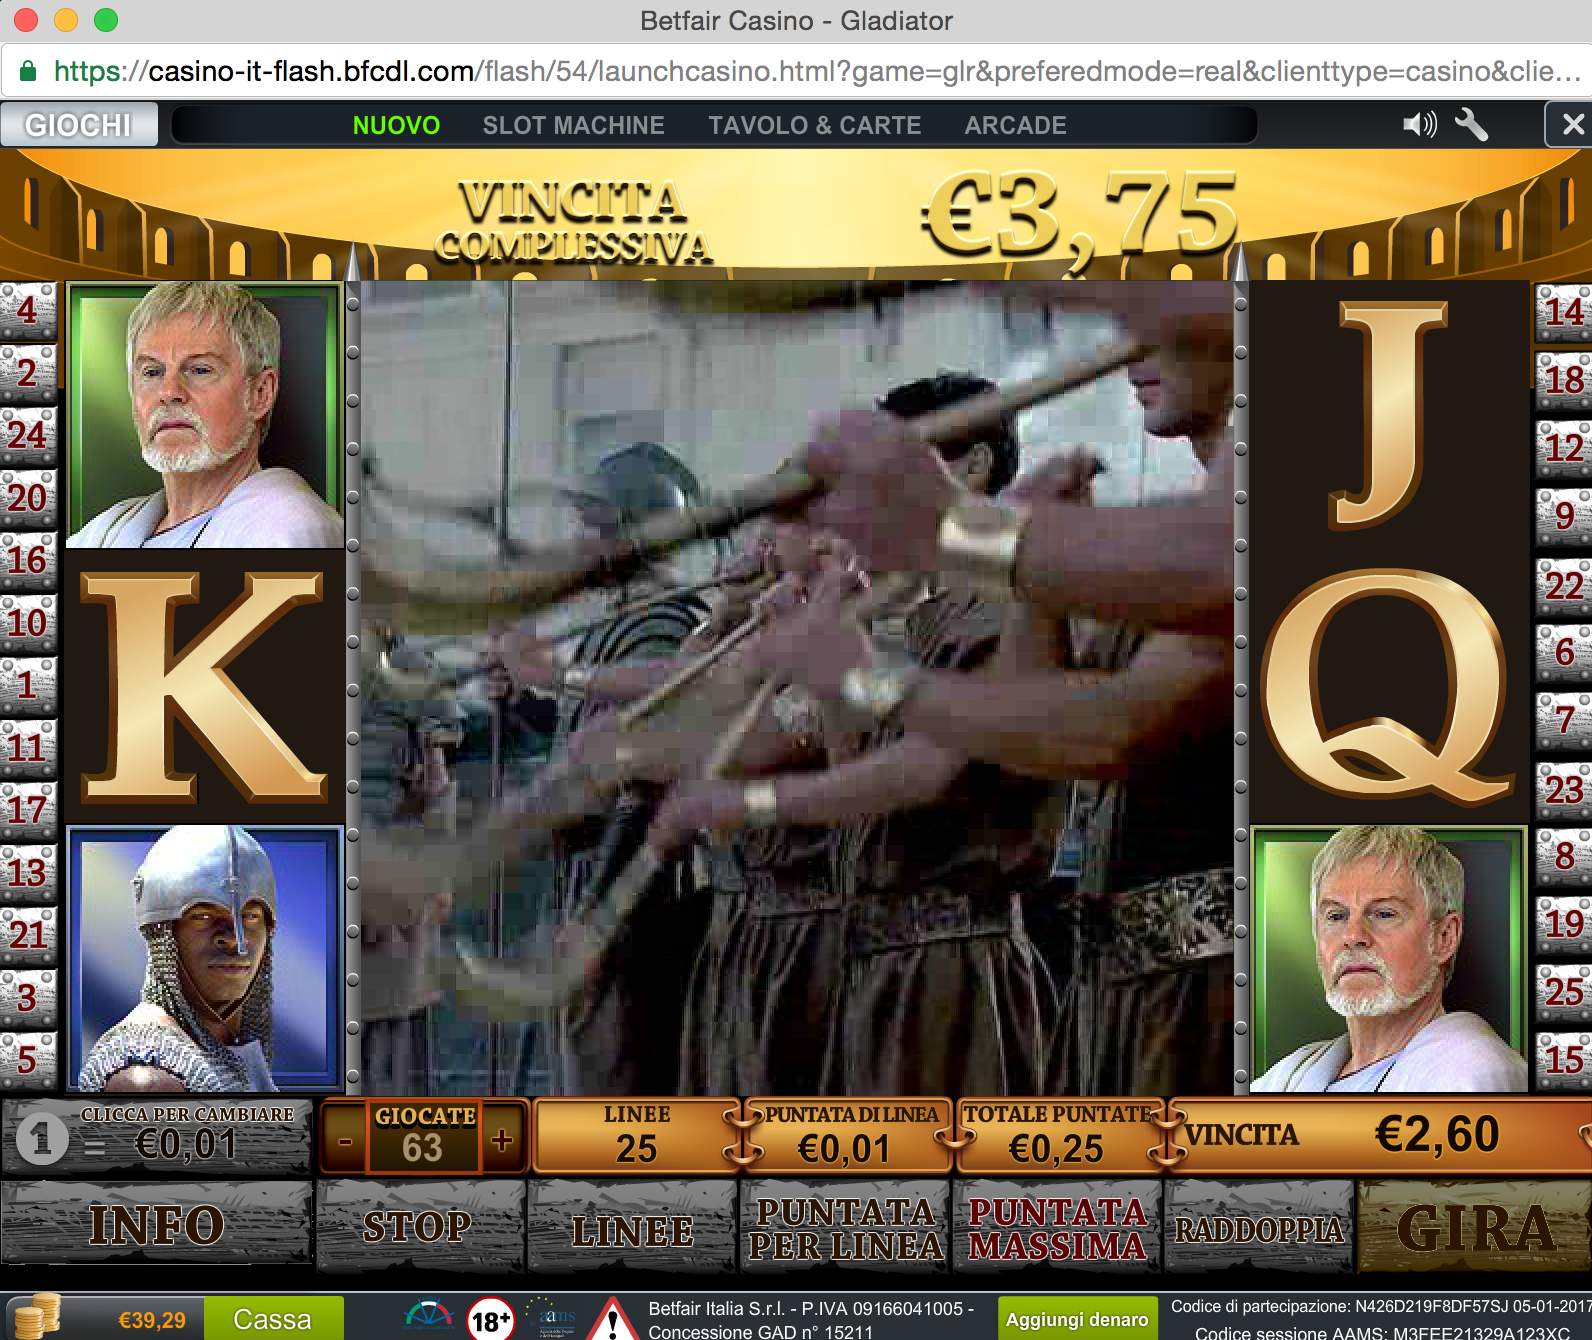Switch to the SLOT MACHINE tab

[573, 125]
